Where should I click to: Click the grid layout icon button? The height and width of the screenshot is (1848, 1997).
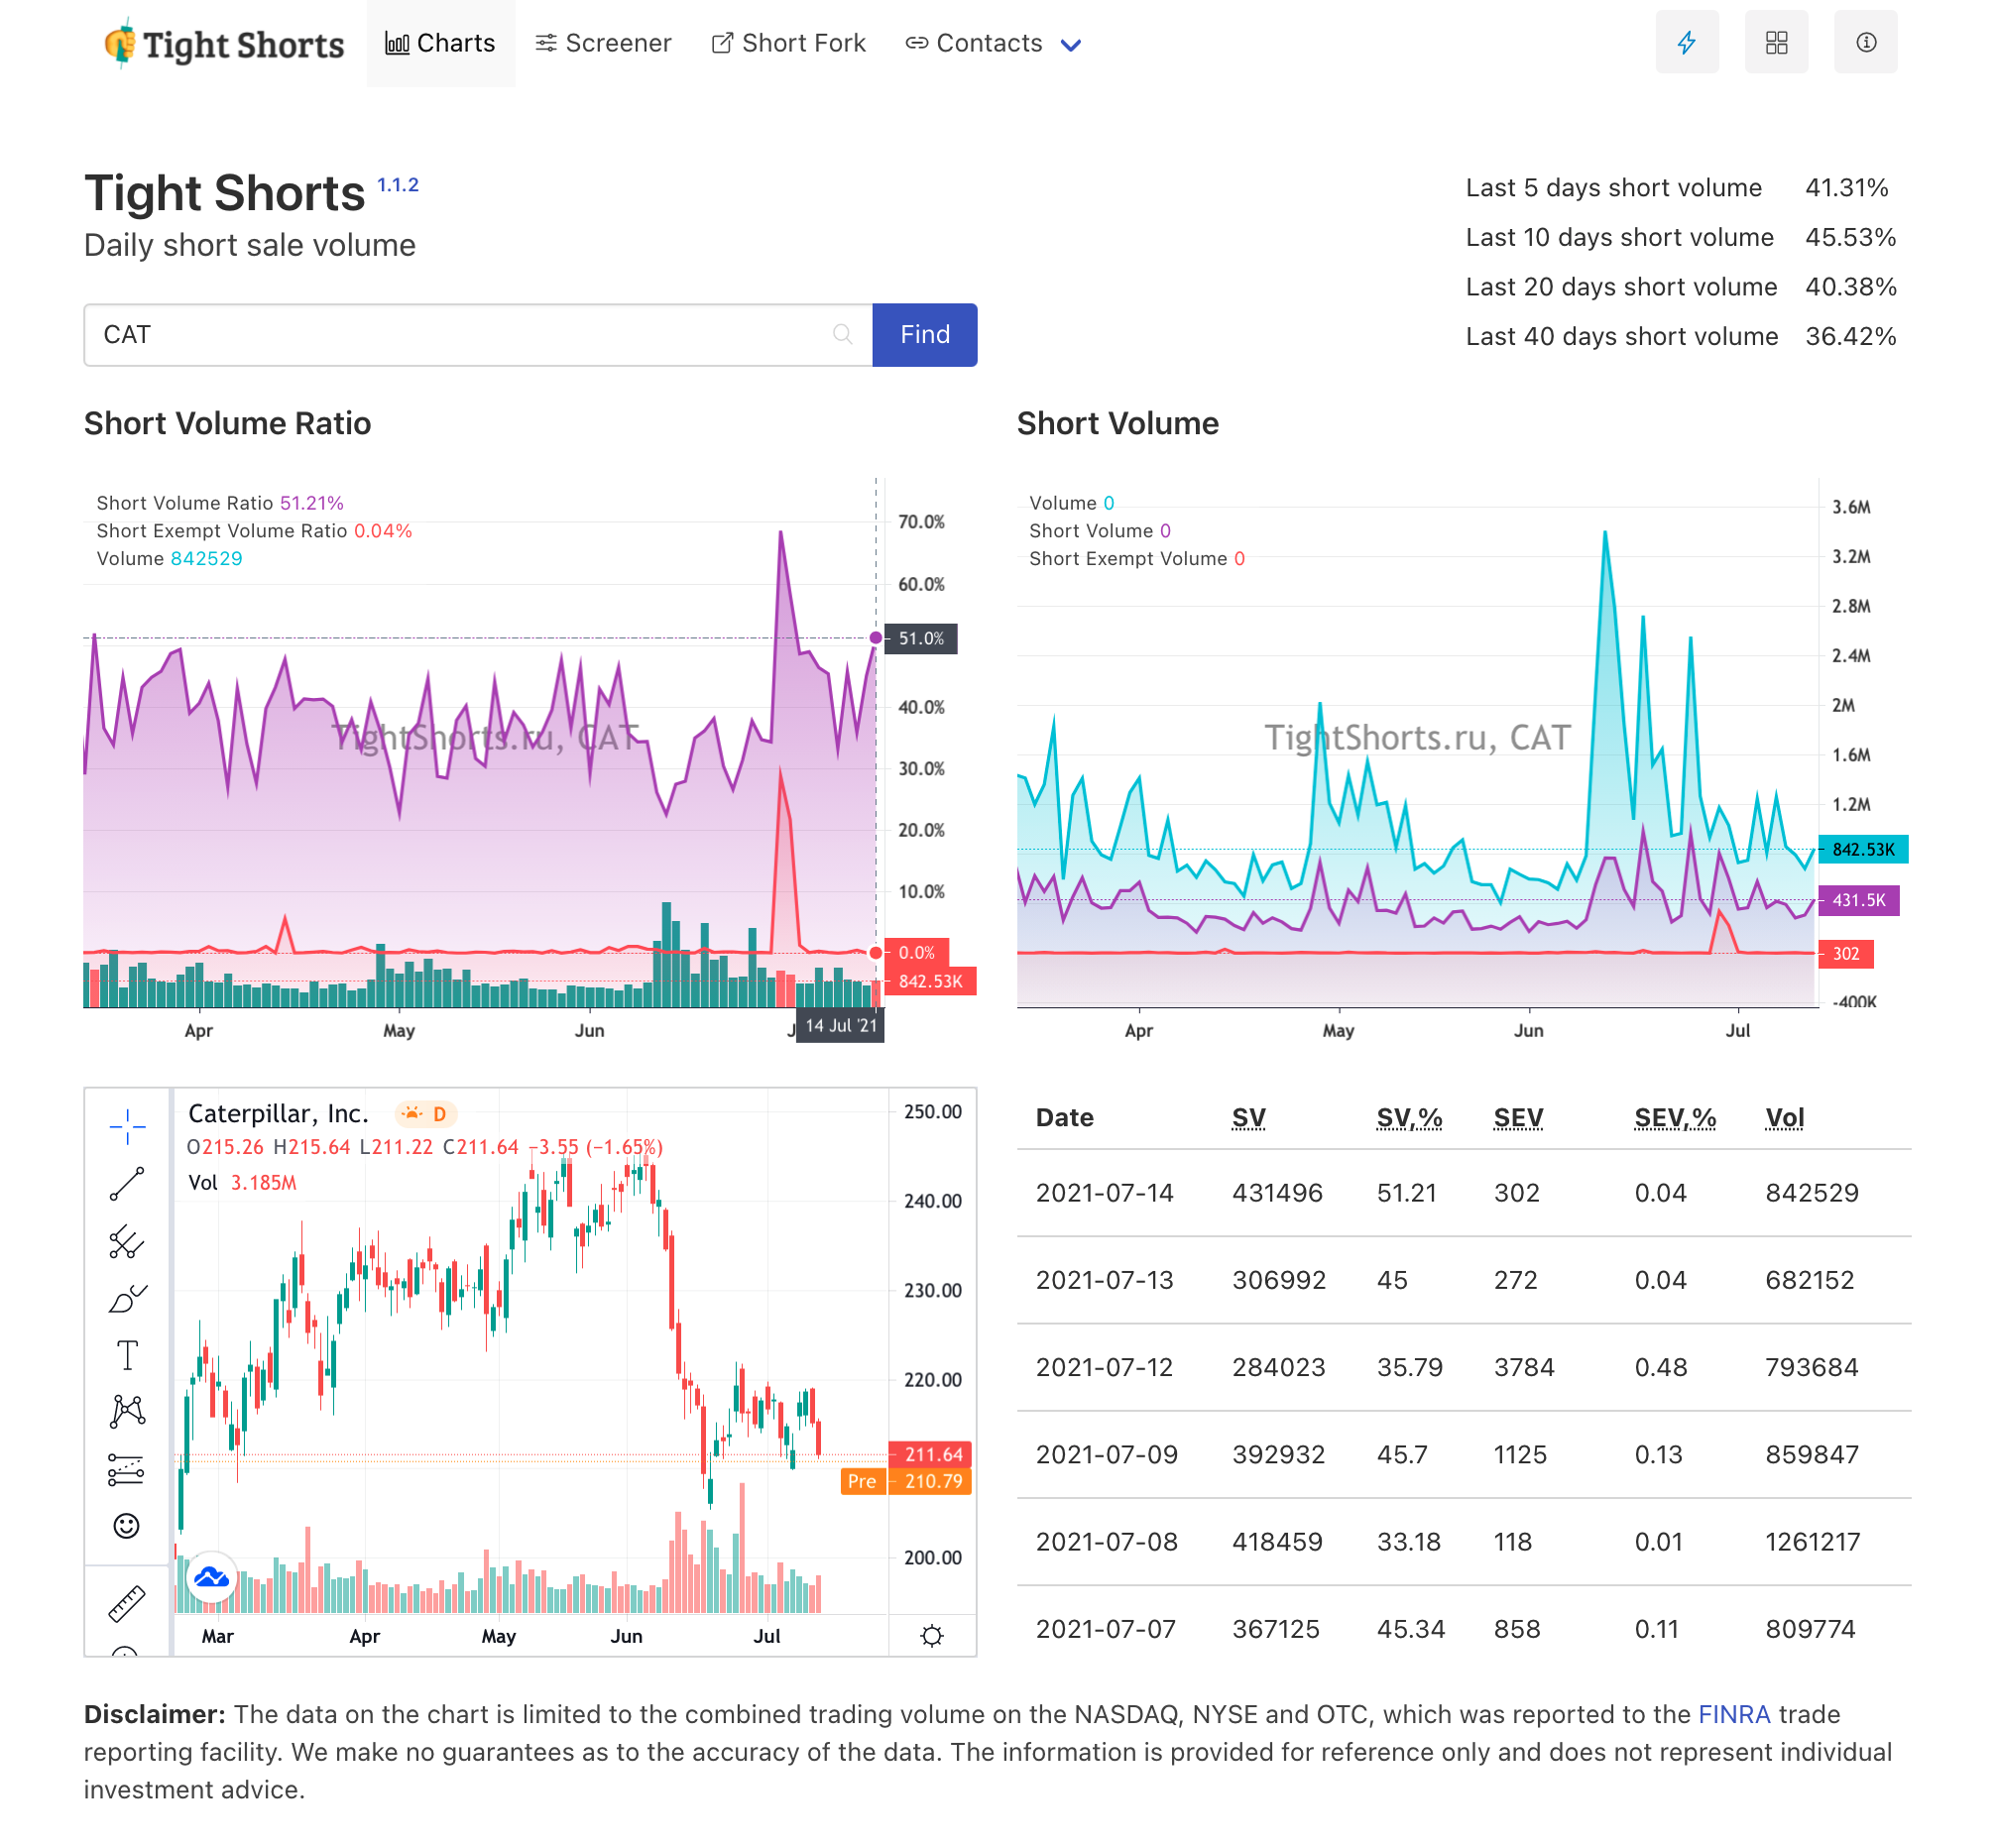(x=1775, y=43)
